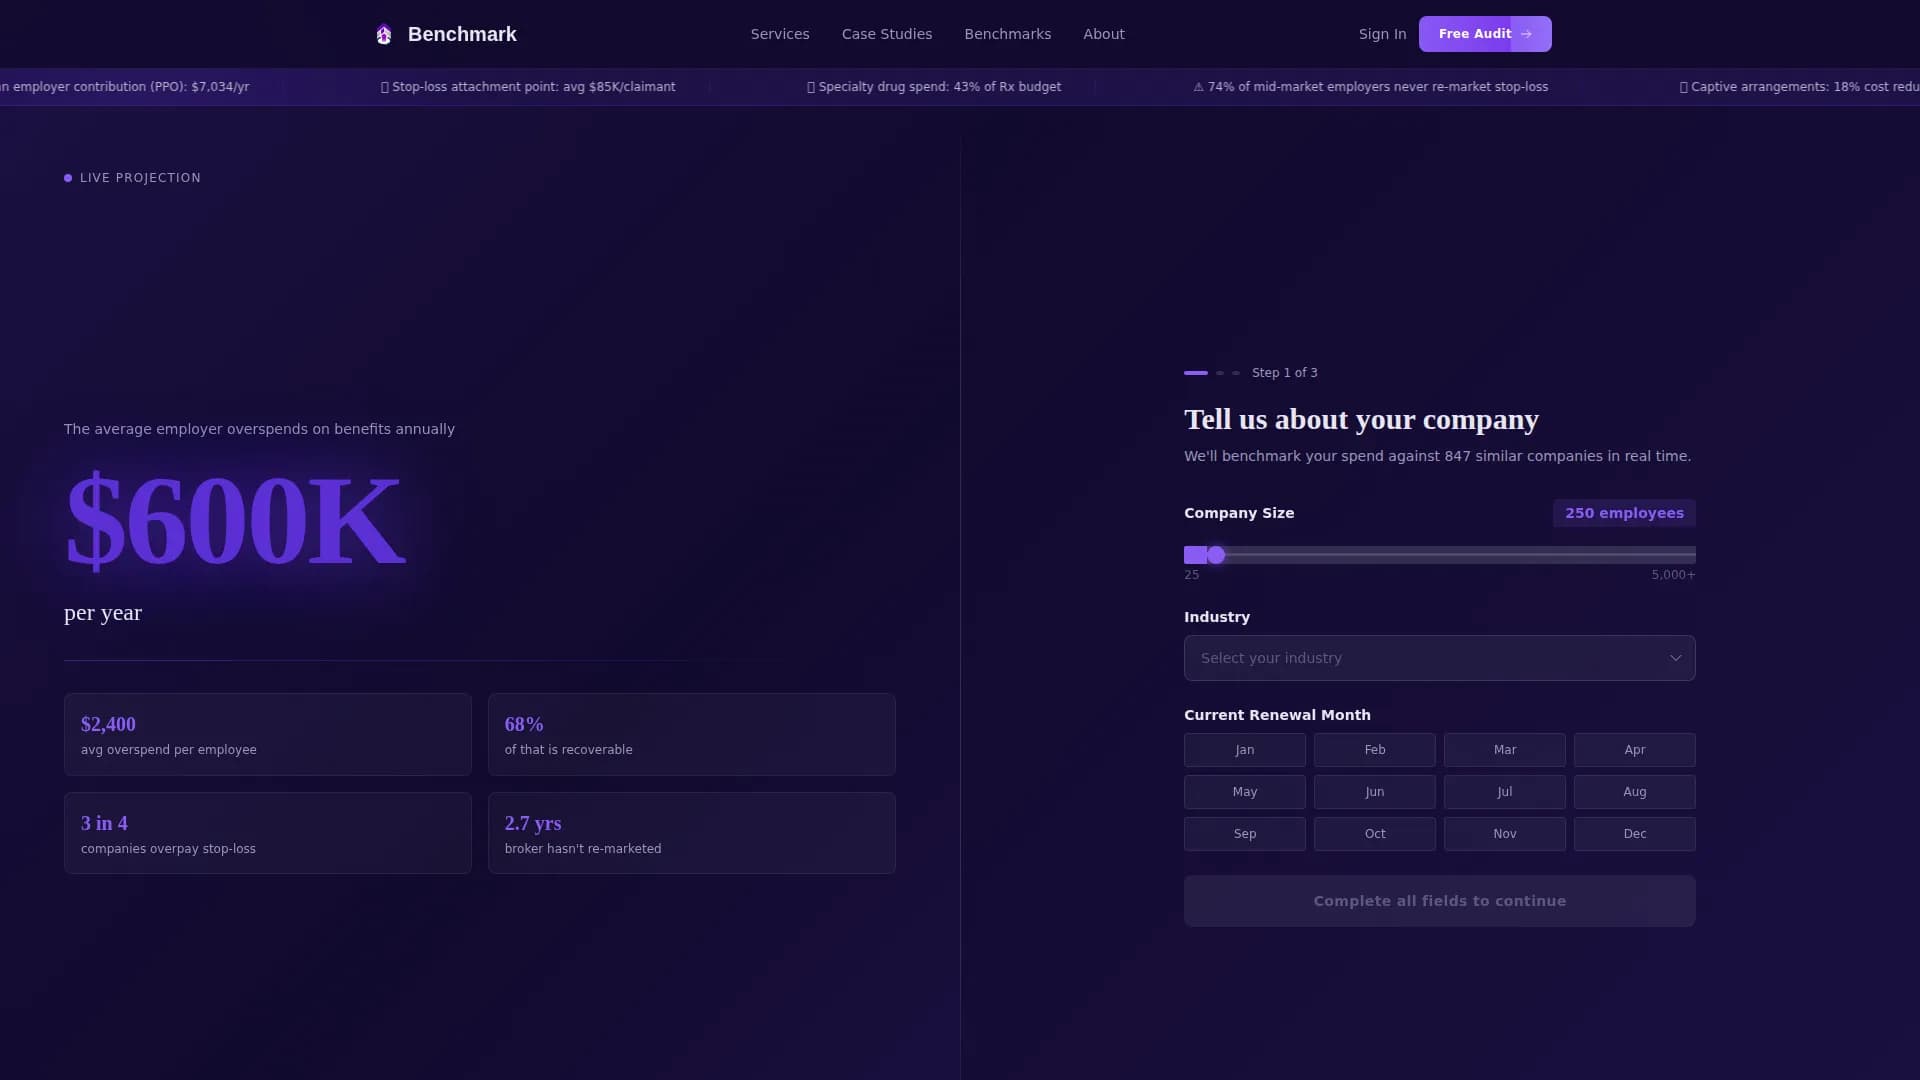Select step three progress dot
This screenshot has width=1920, height=1080.
(1235, 372)
